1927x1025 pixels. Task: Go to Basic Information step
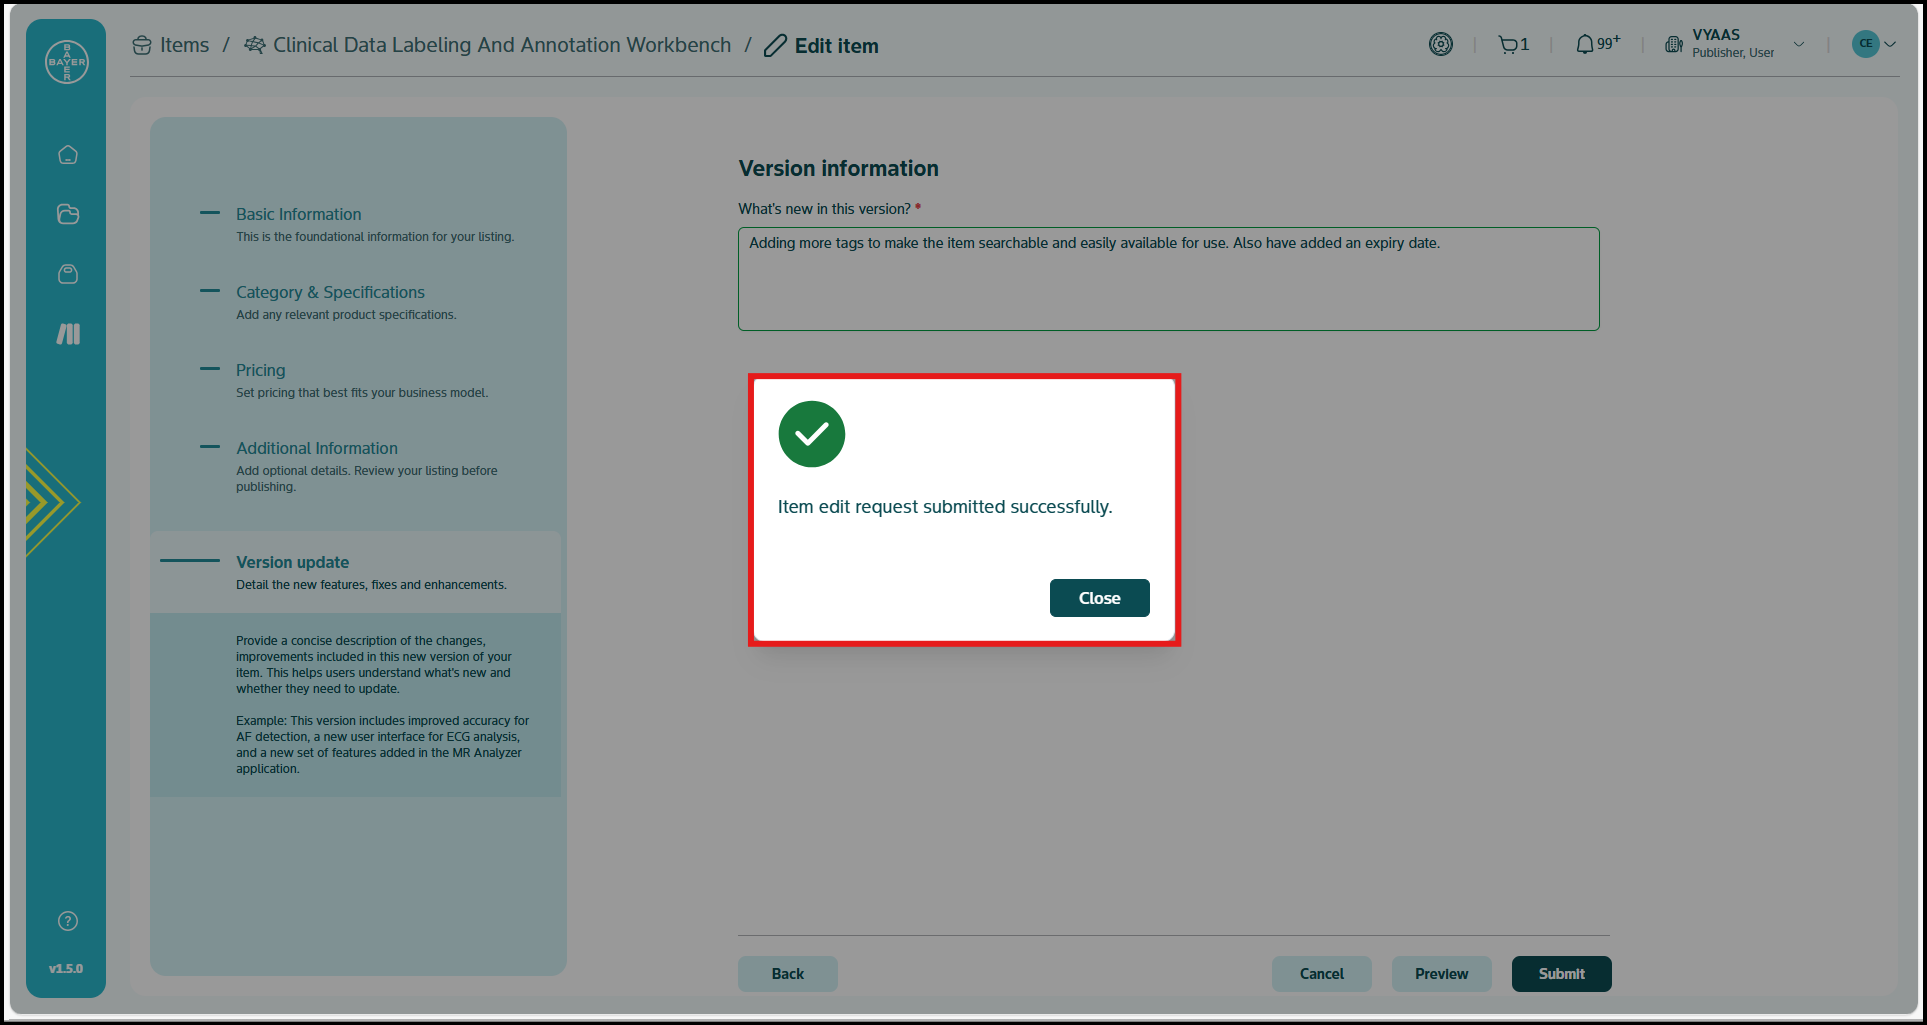click(x=298, y=214)
